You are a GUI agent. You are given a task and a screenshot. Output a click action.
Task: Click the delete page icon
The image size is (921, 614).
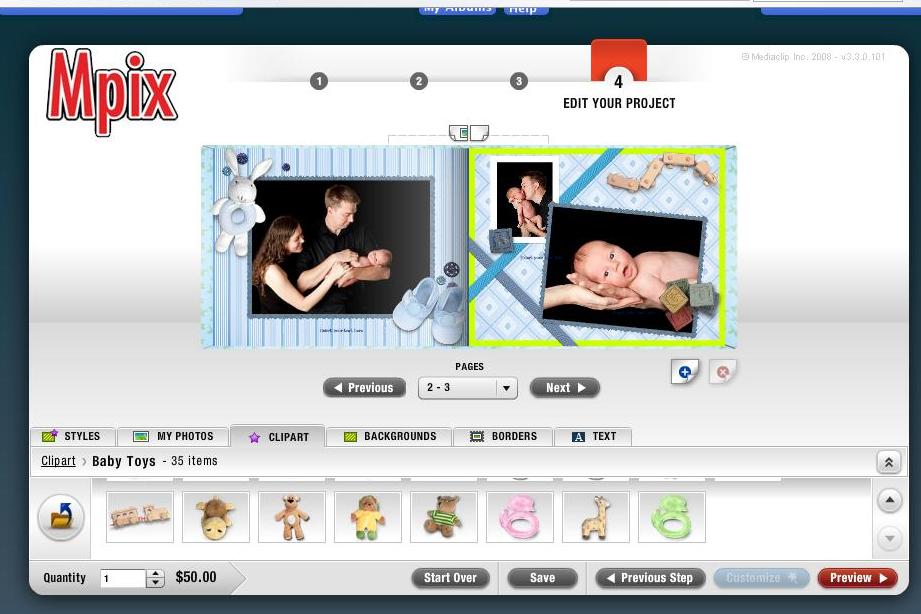(722, 372)
